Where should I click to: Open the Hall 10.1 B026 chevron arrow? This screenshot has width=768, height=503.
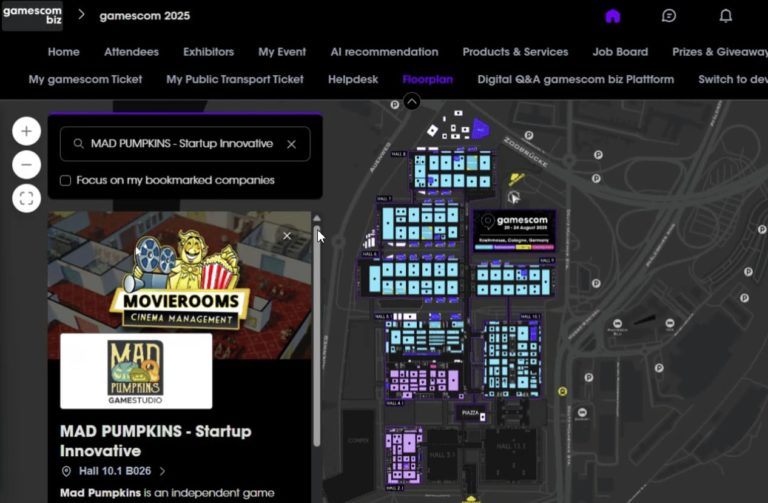point(162,471)
